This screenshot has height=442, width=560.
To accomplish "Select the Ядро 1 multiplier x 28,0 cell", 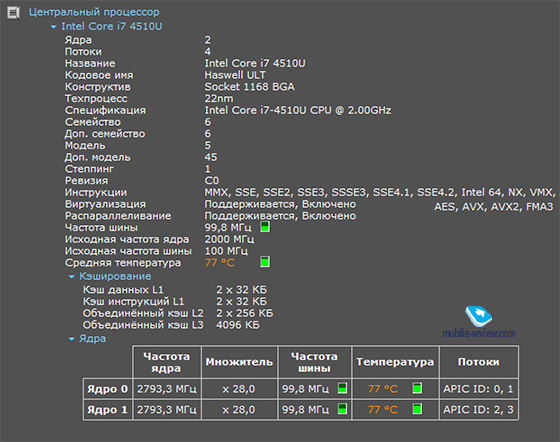I will point(239,410).
